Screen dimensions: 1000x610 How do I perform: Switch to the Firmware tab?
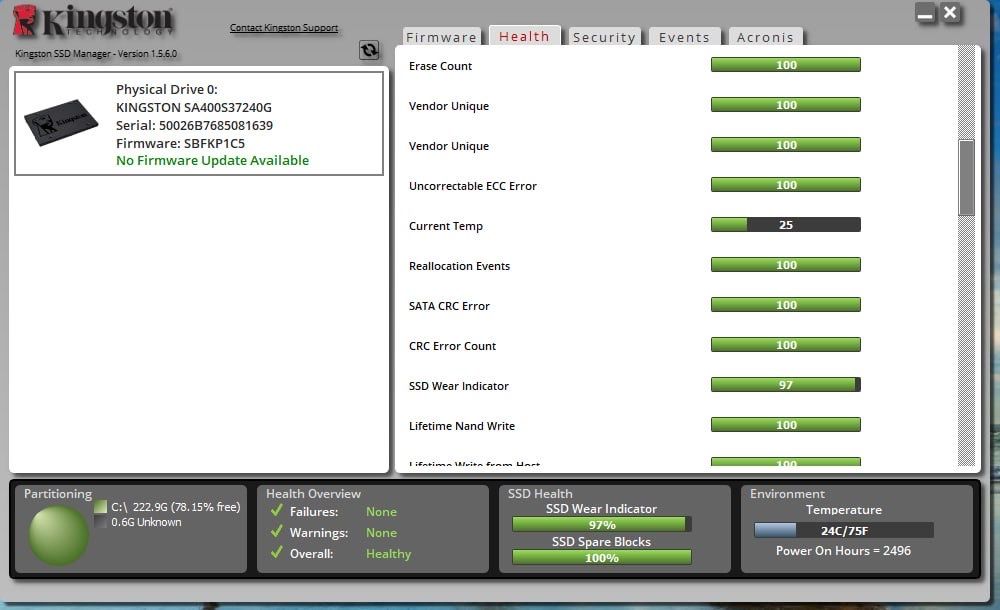[441, 37]
